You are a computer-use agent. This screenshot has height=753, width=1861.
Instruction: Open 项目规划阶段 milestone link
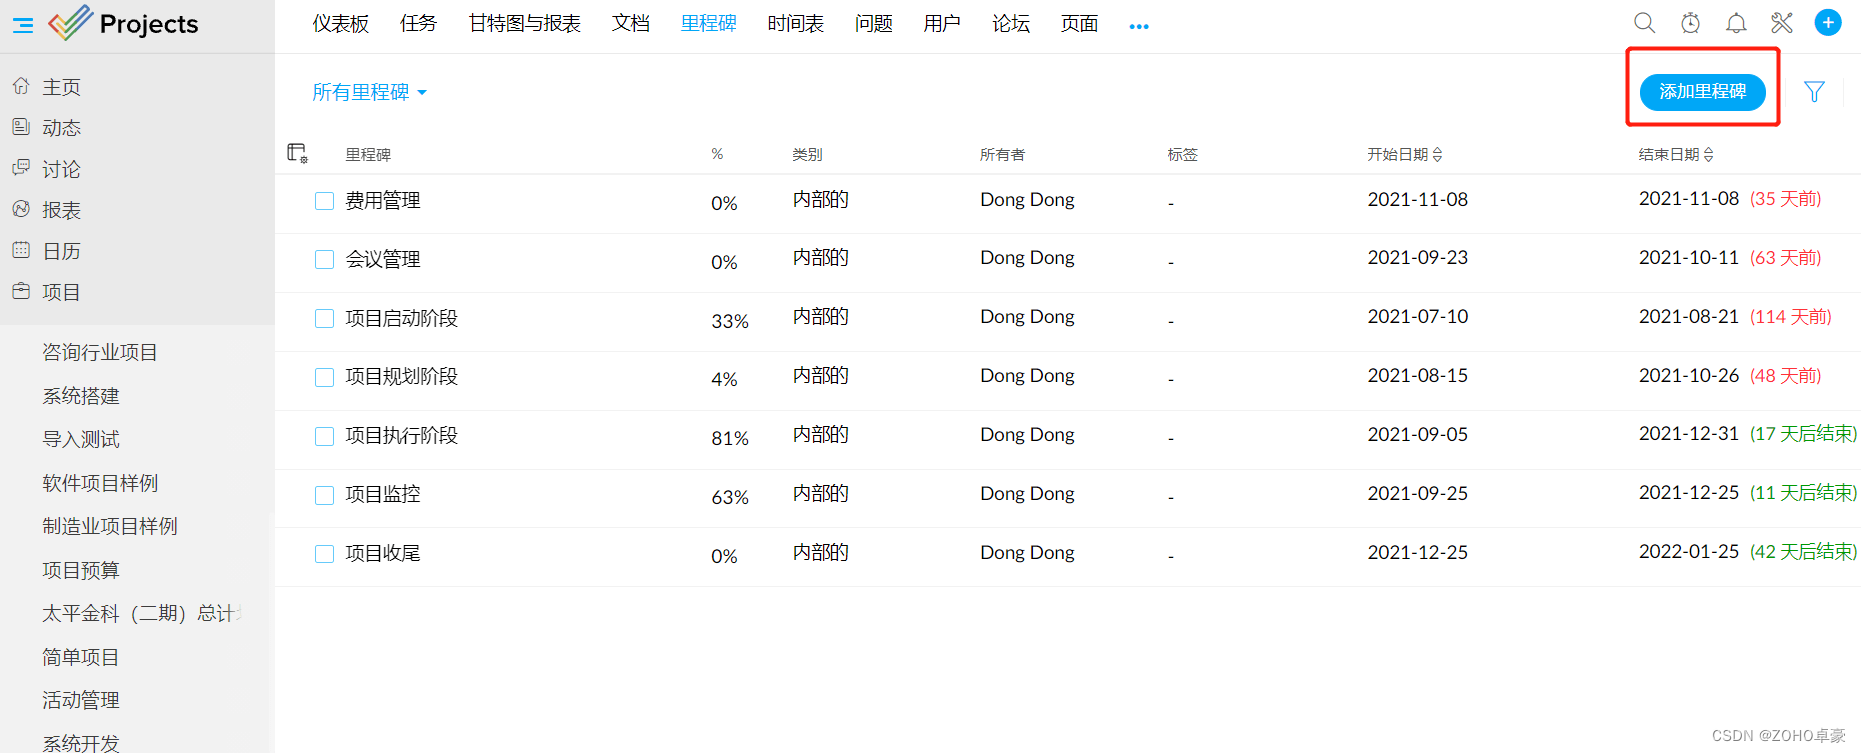click(x=402, y=377)
